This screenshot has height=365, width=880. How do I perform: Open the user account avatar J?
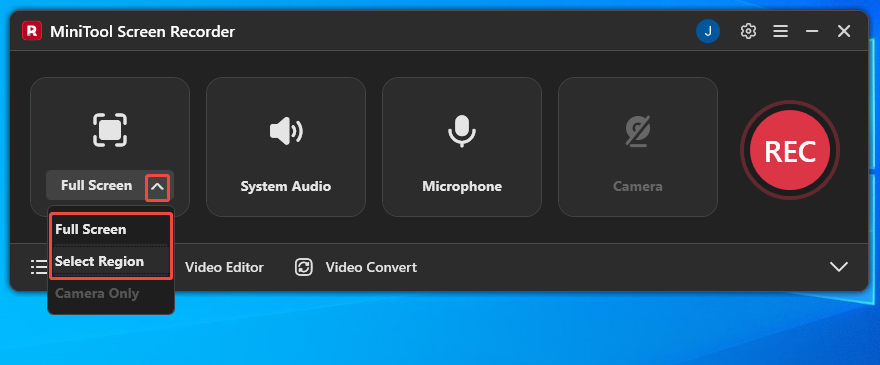pyautogui.click(x=708, y=31)
